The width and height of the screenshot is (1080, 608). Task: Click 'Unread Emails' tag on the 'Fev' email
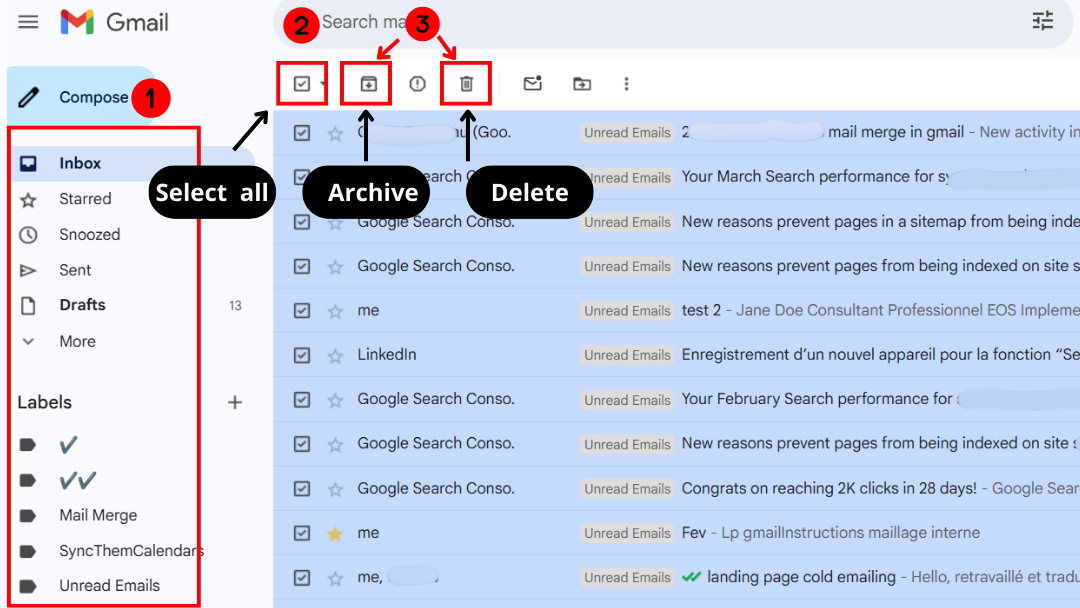[627, 533]
